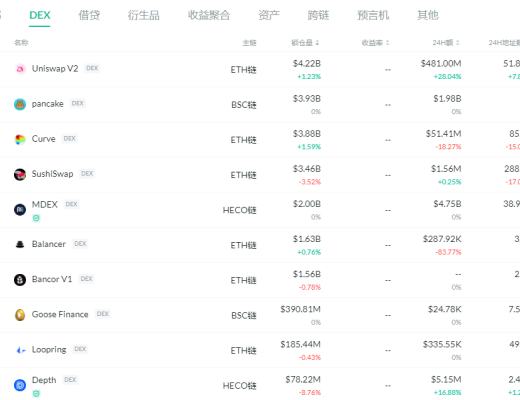This screenshot has height=400, width=520.
Task: Click DEX tag beside Curve
Action: click(x=70, y=138)
